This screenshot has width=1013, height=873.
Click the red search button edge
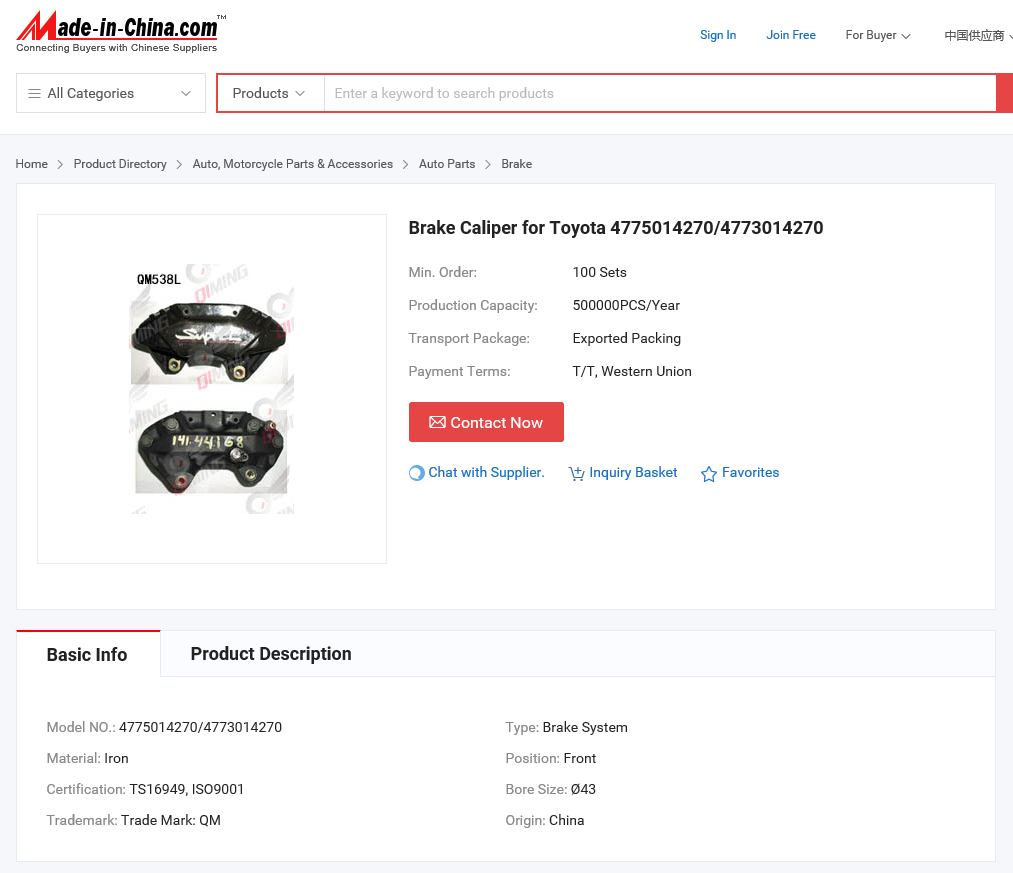click(1004, 93)
